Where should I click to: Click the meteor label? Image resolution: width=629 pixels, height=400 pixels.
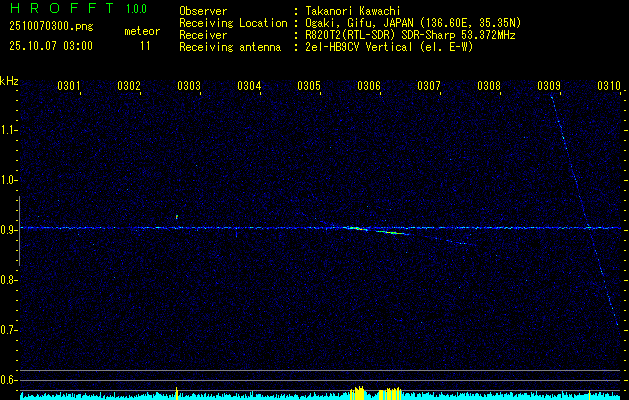point(142,31)
